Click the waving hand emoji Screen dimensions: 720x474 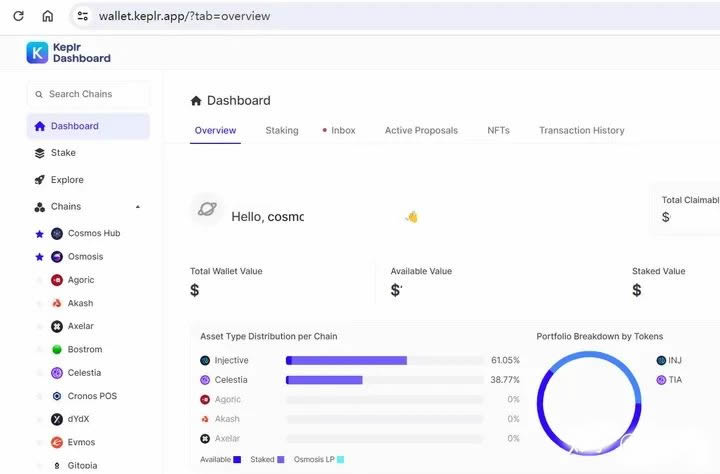tap(412, 217)
